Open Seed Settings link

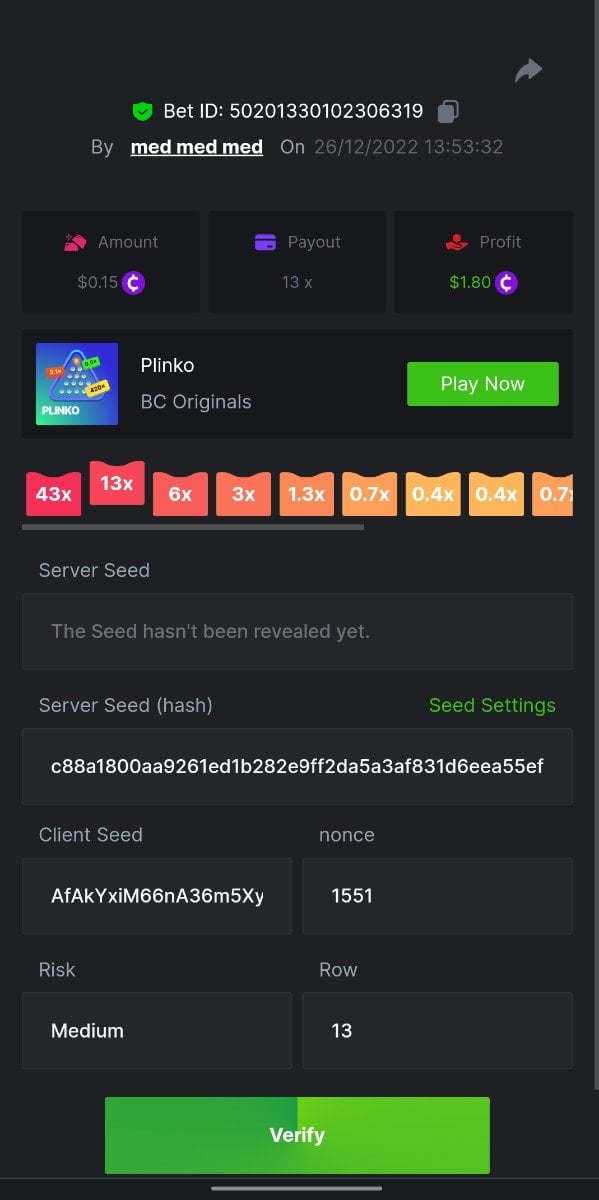click(x=492, y=705)
